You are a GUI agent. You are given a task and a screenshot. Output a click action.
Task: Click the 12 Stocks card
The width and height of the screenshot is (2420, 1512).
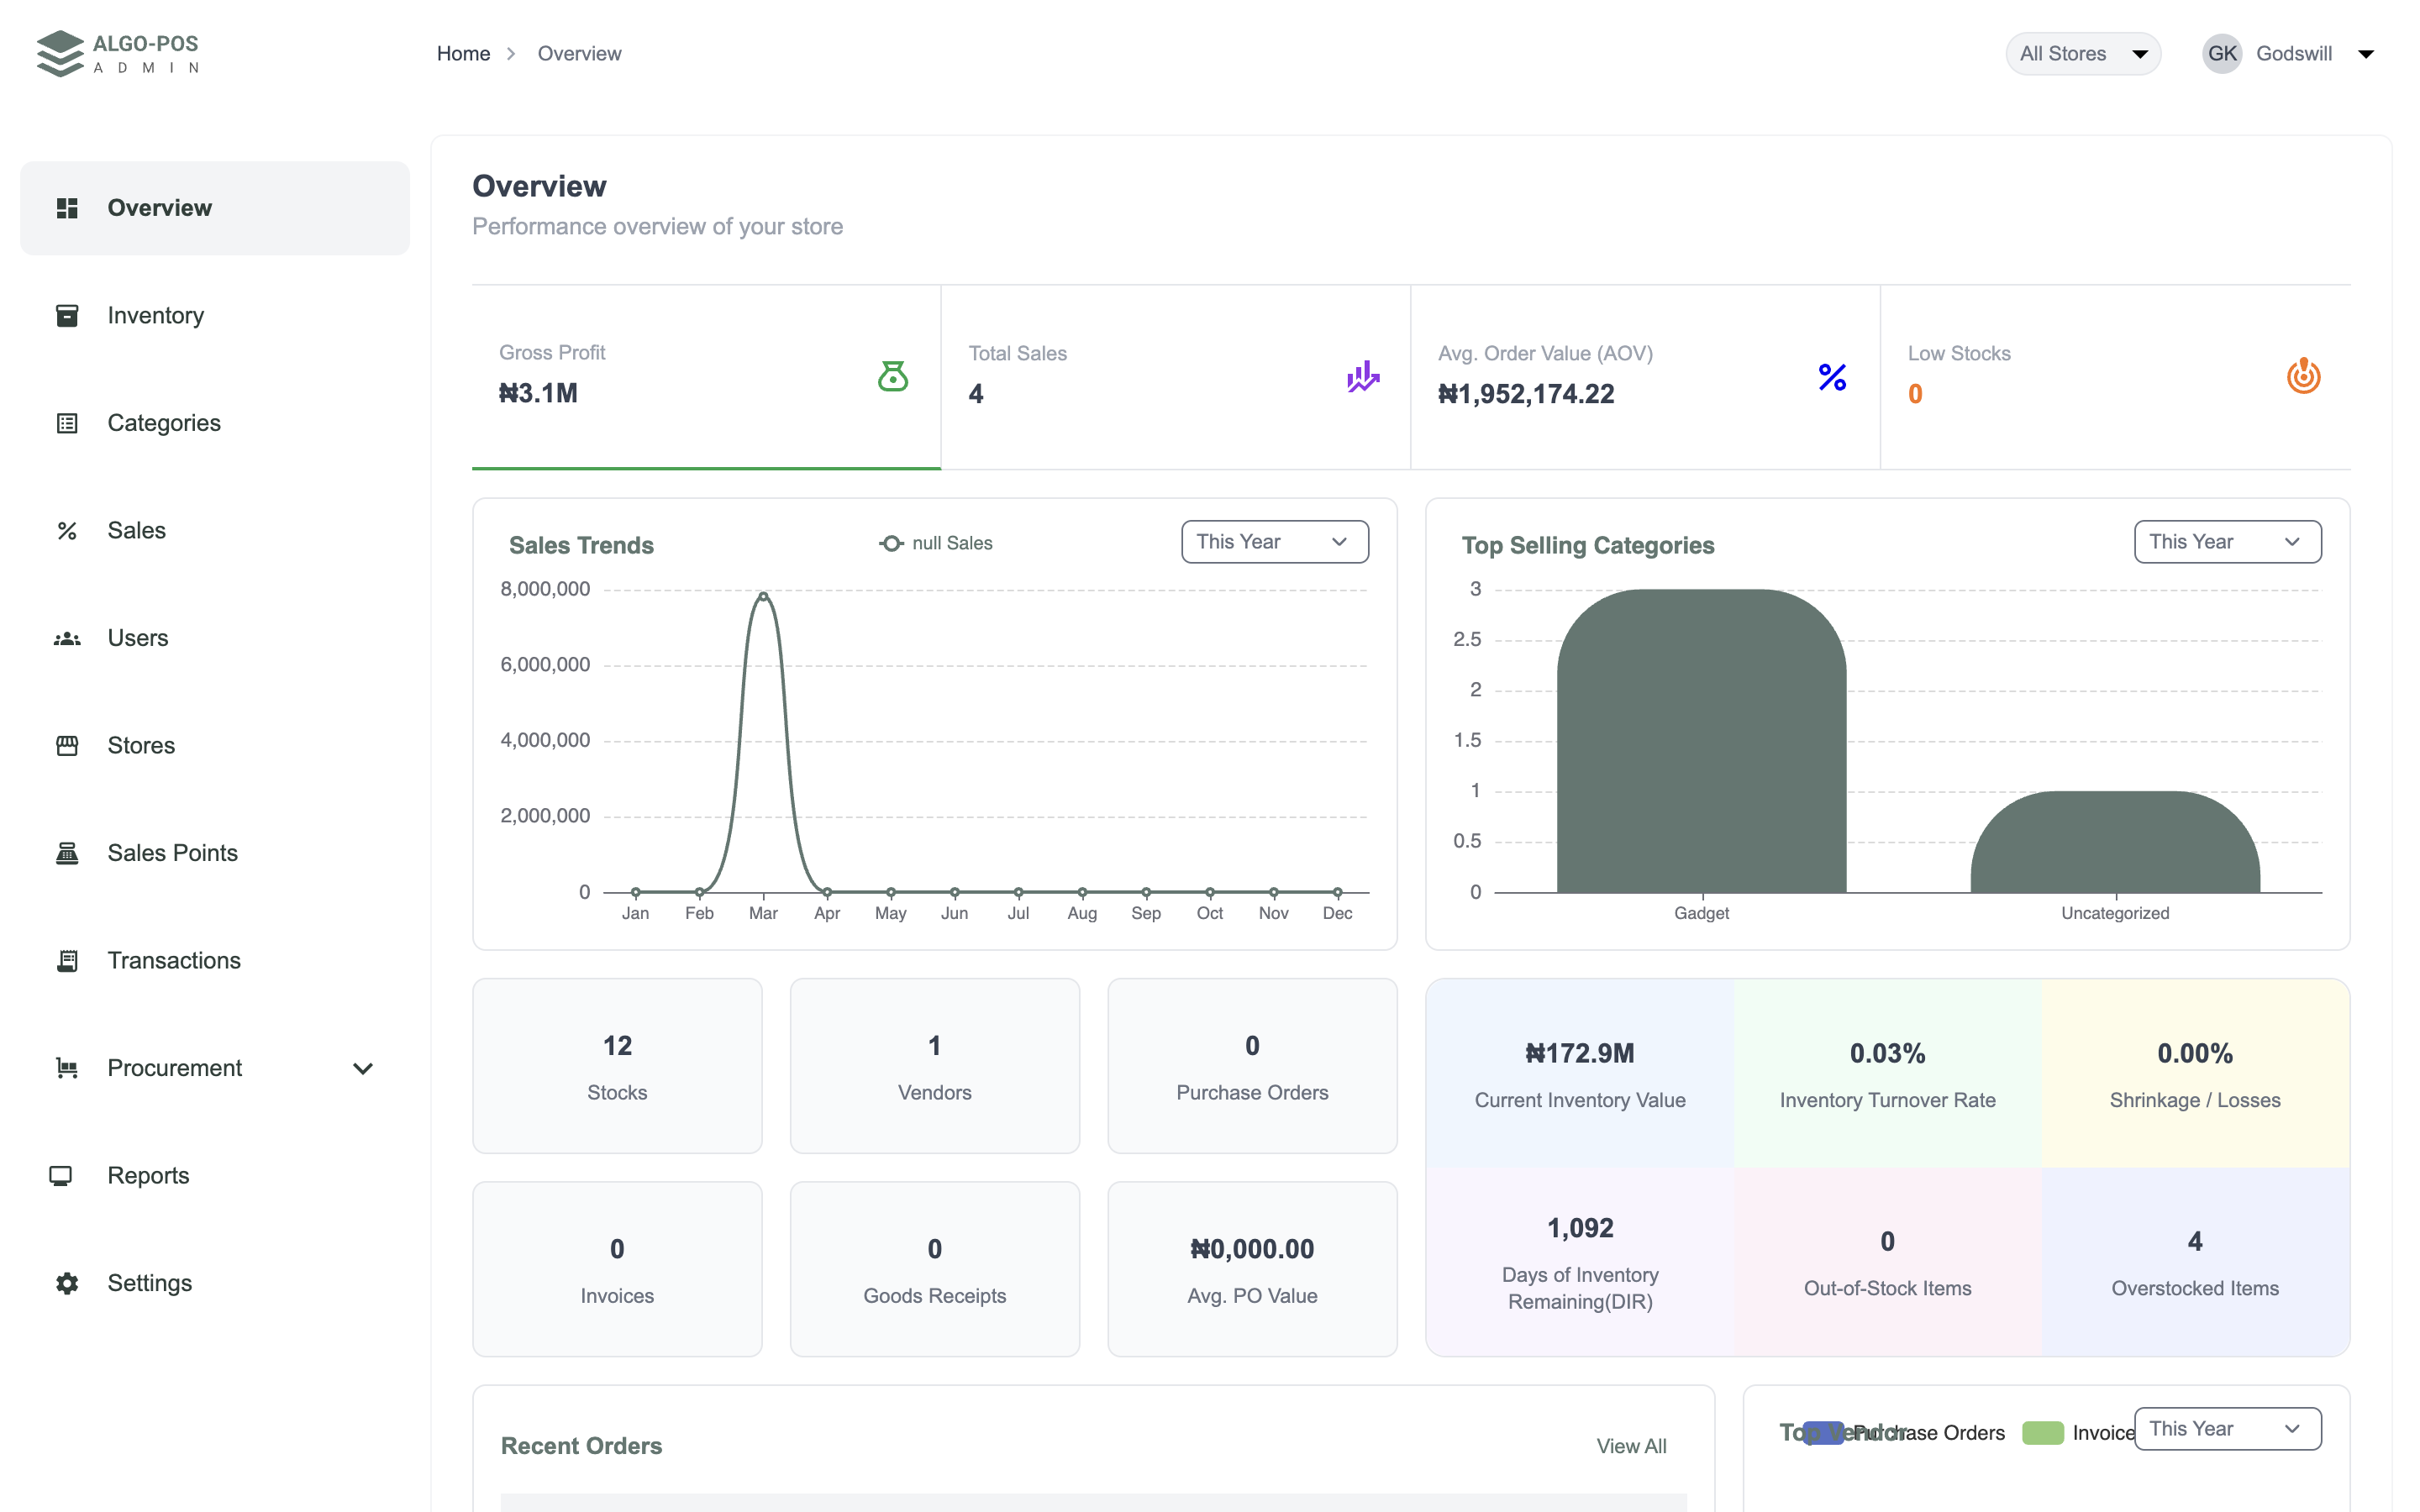point(617,1066)
